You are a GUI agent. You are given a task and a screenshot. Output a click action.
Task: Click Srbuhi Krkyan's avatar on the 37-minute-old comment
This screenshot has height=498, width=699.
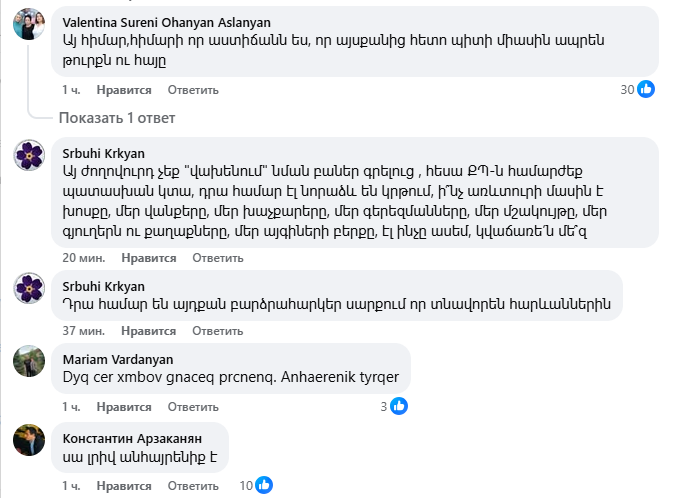tap(28, 287)
